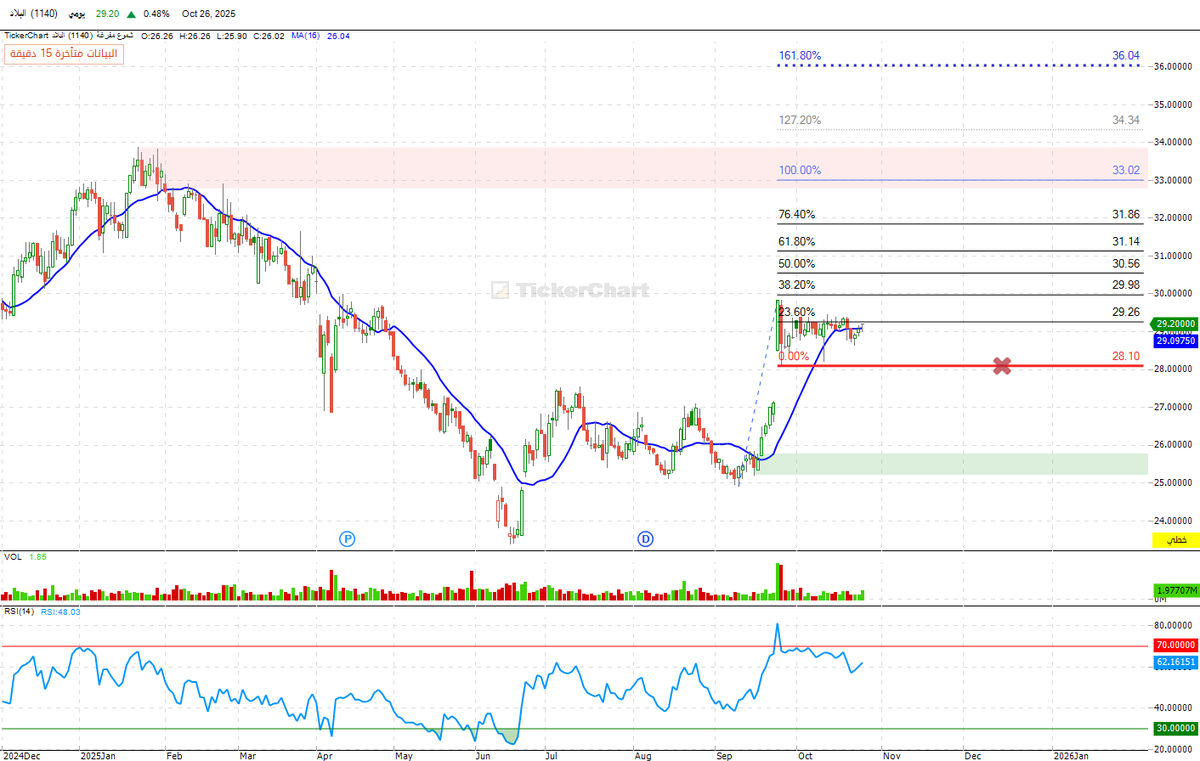Click the يومي interval label in the header
Viewport: 1200px width, 761px height.
tap(76, 15)
